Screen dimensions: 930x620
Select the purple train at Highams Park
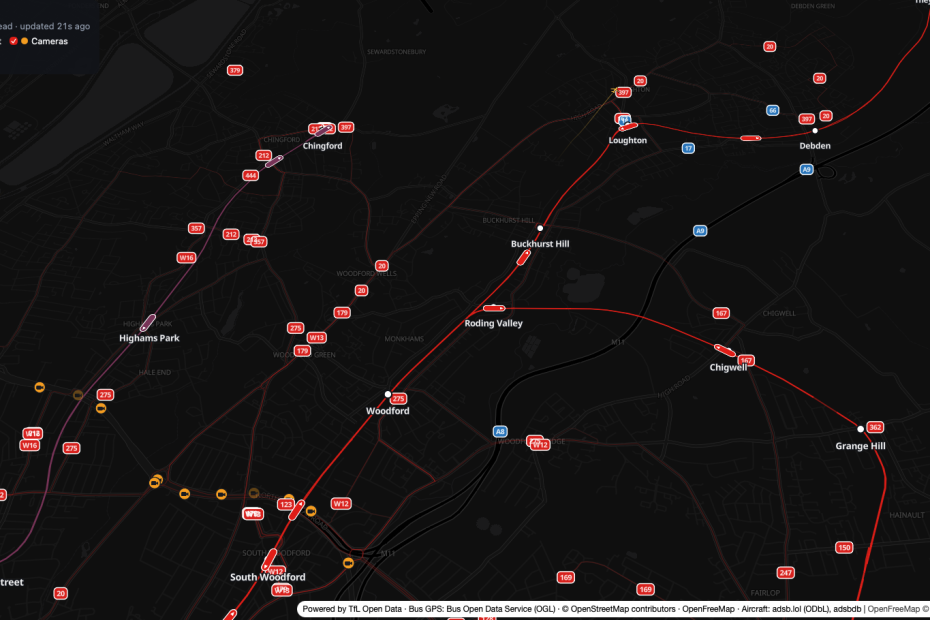pos(148,323)
